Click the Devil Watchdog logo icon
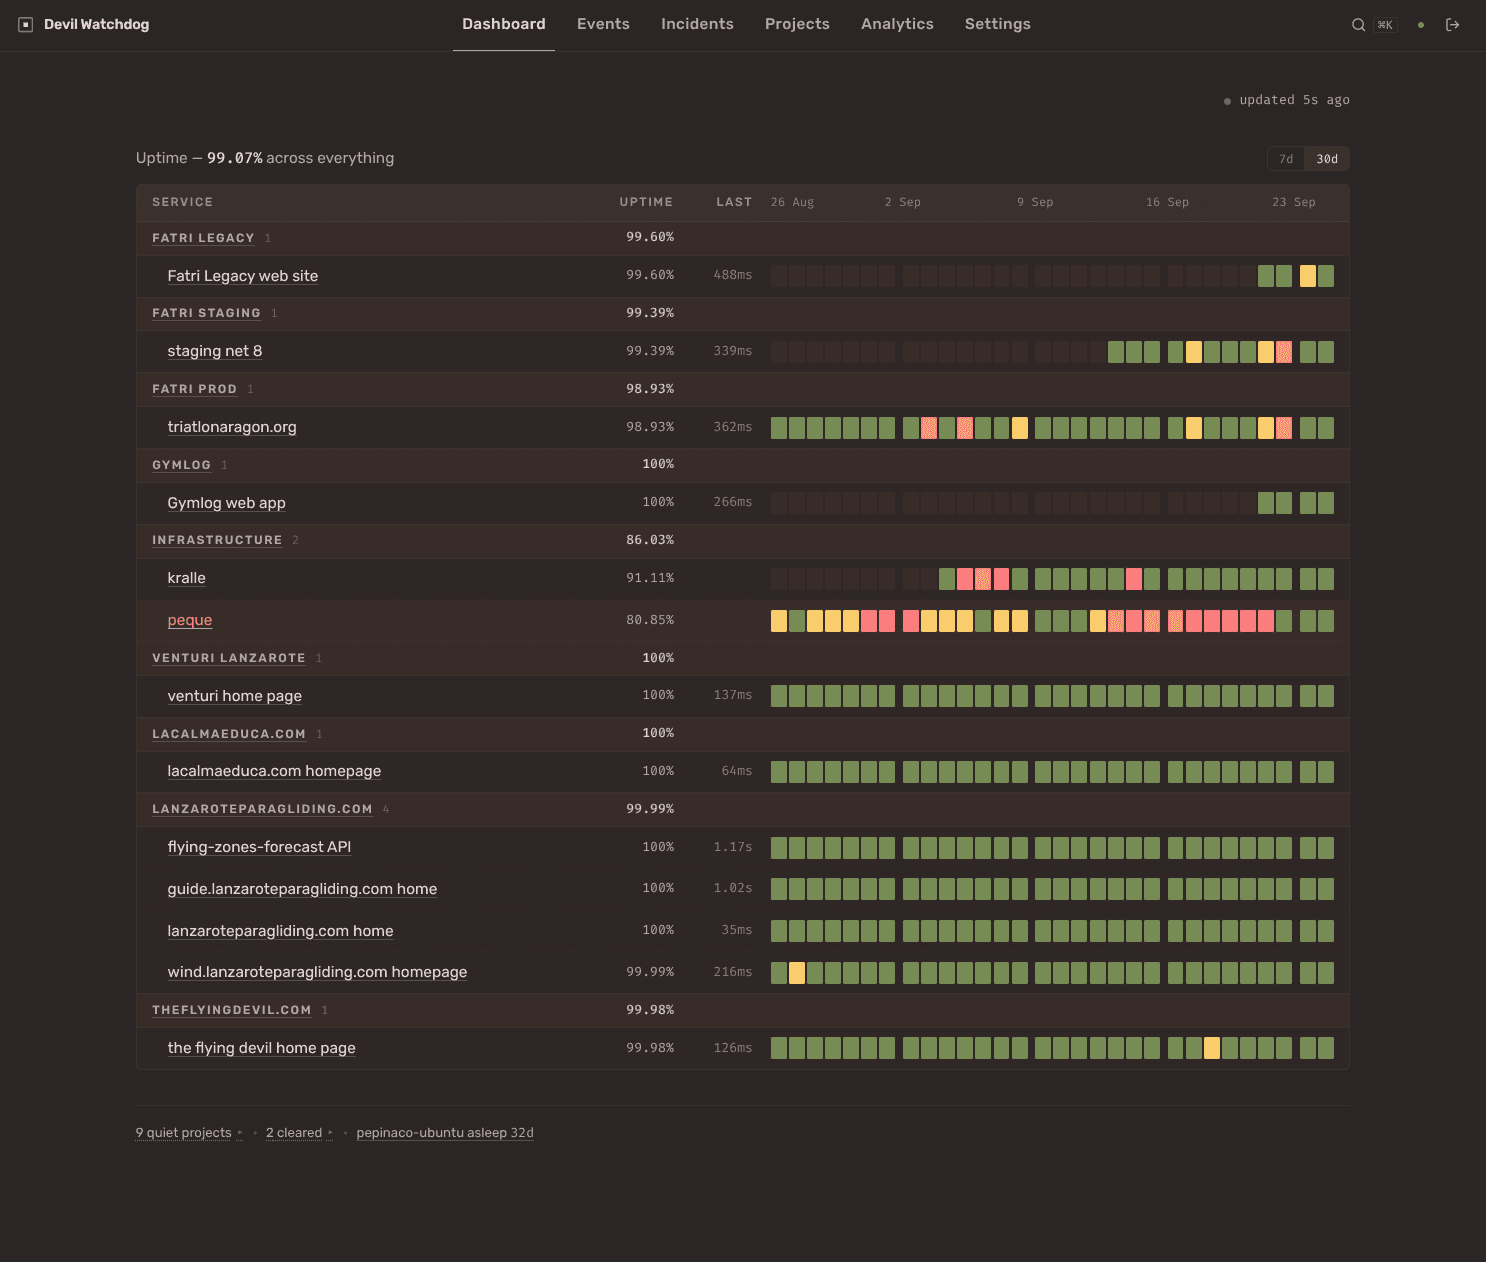Image resolution: width=1486 pixels, height=1262 pixels. click(x=26, y=25)
